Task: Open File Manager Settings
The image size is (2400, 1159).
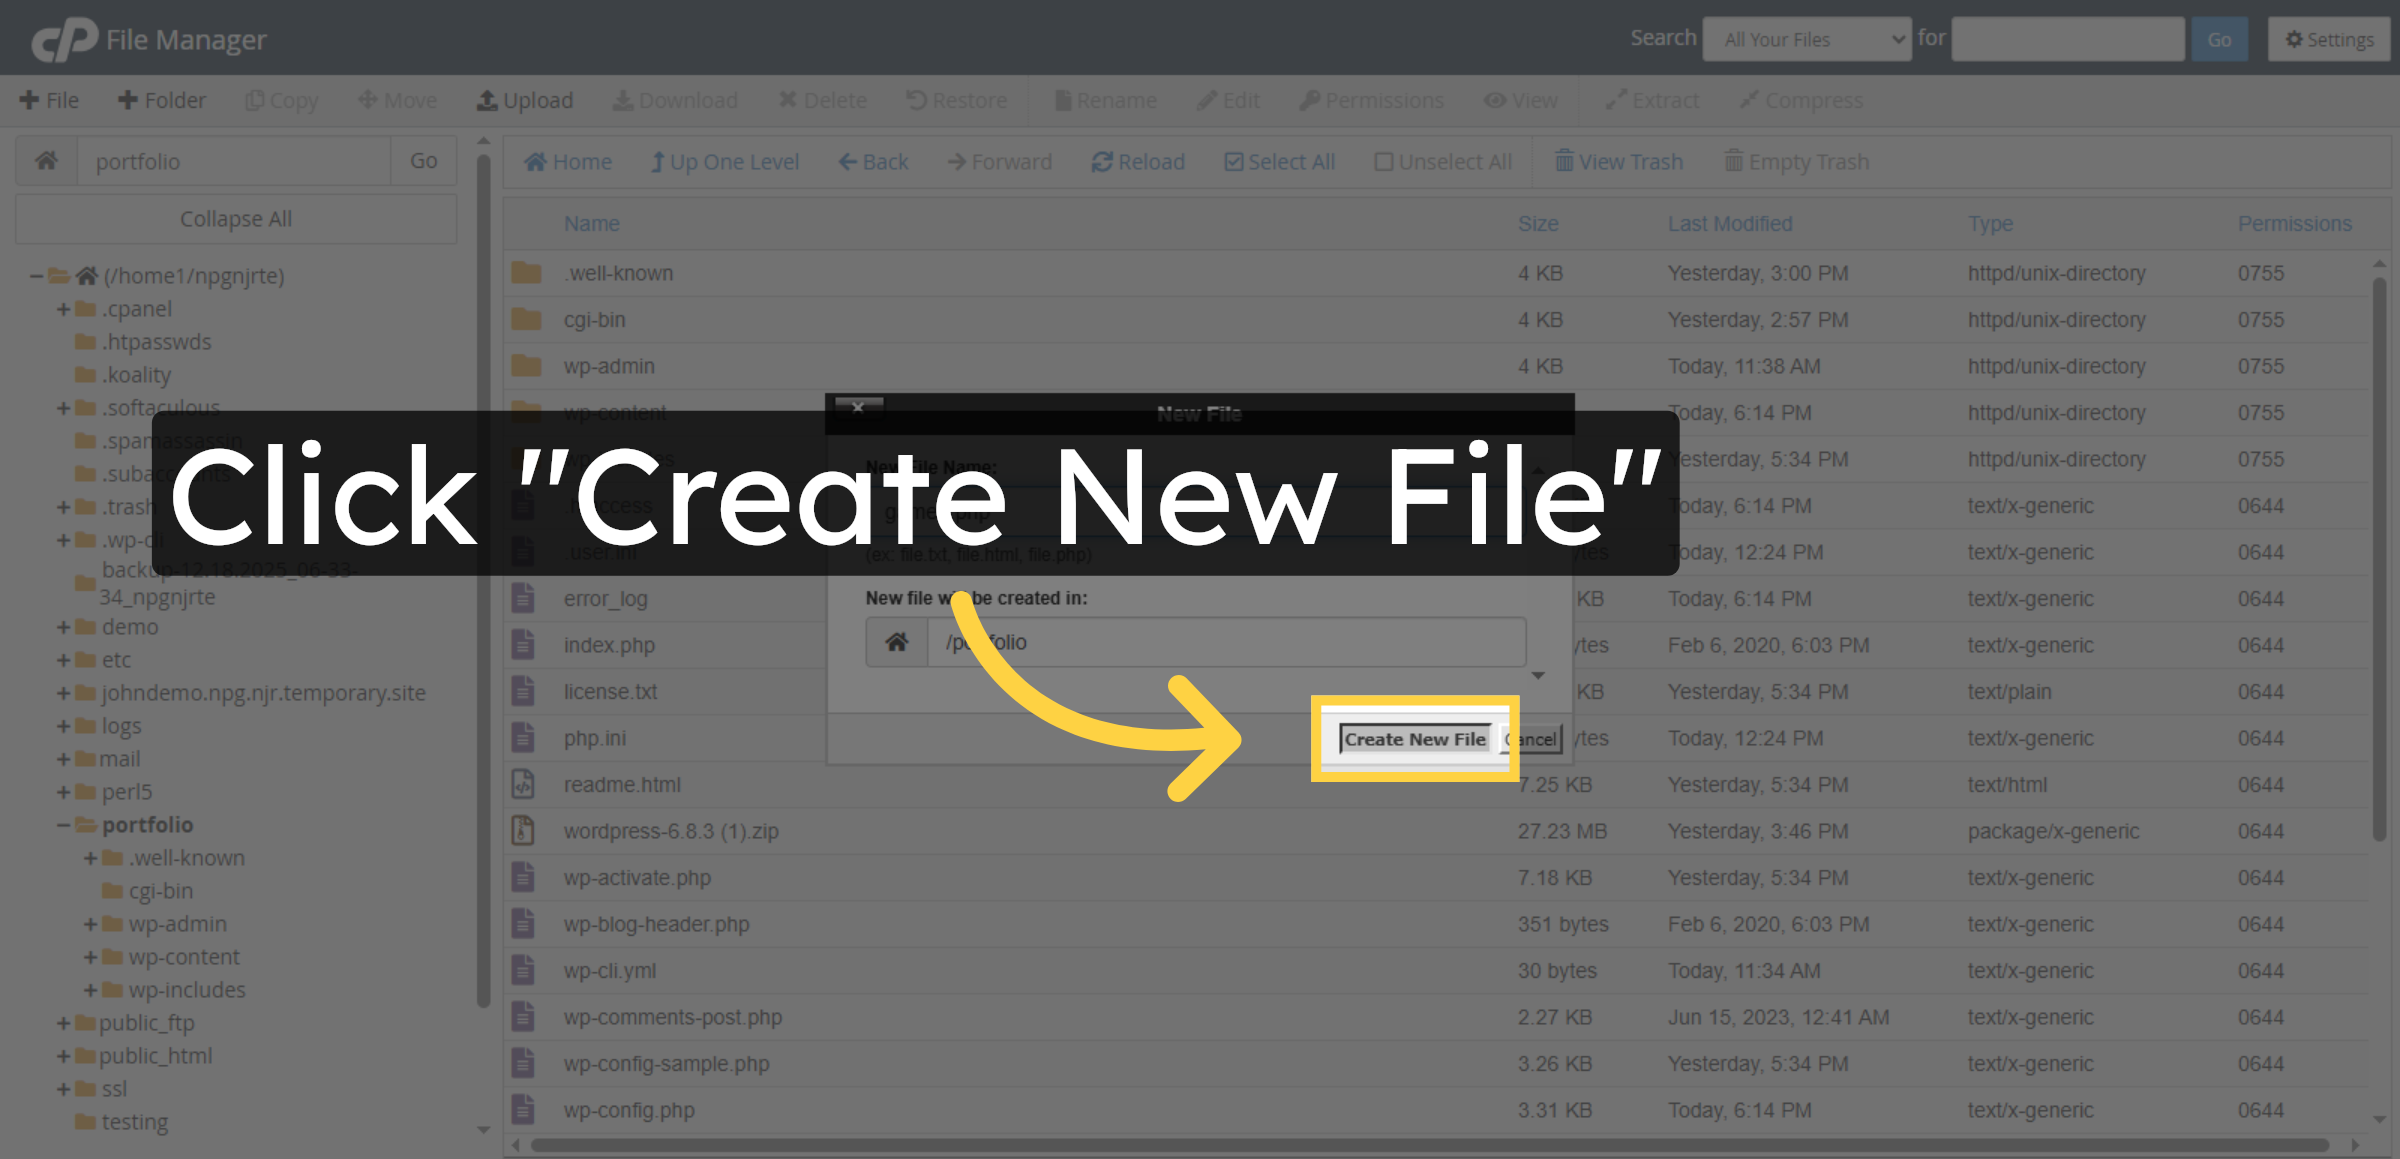Action: [x=2328, y=39]
